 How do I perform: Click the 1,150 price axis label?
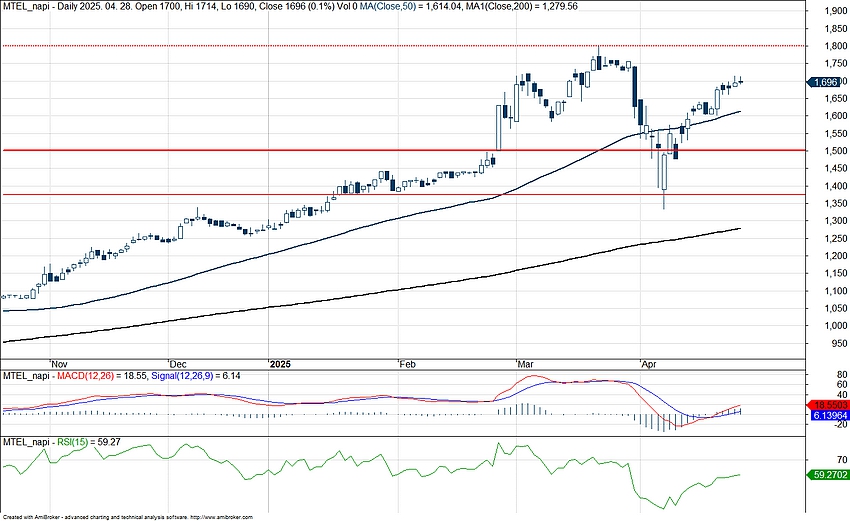(835, 273)
